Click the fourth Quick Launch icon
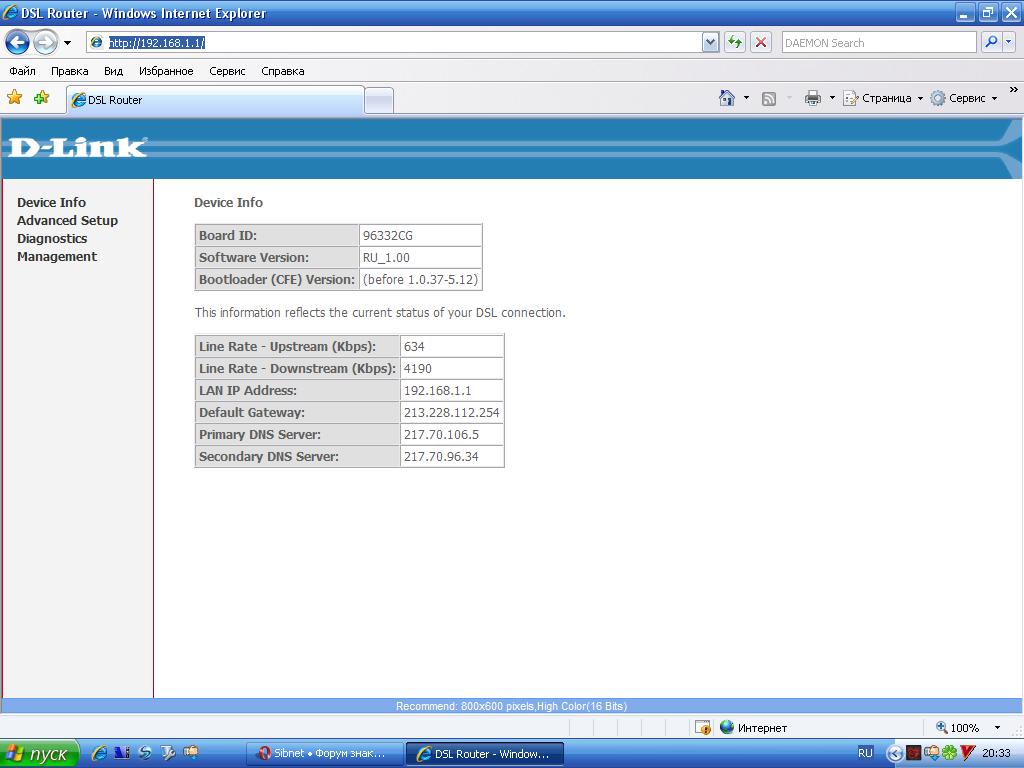 pyautogui.click(x=168, y=753)
